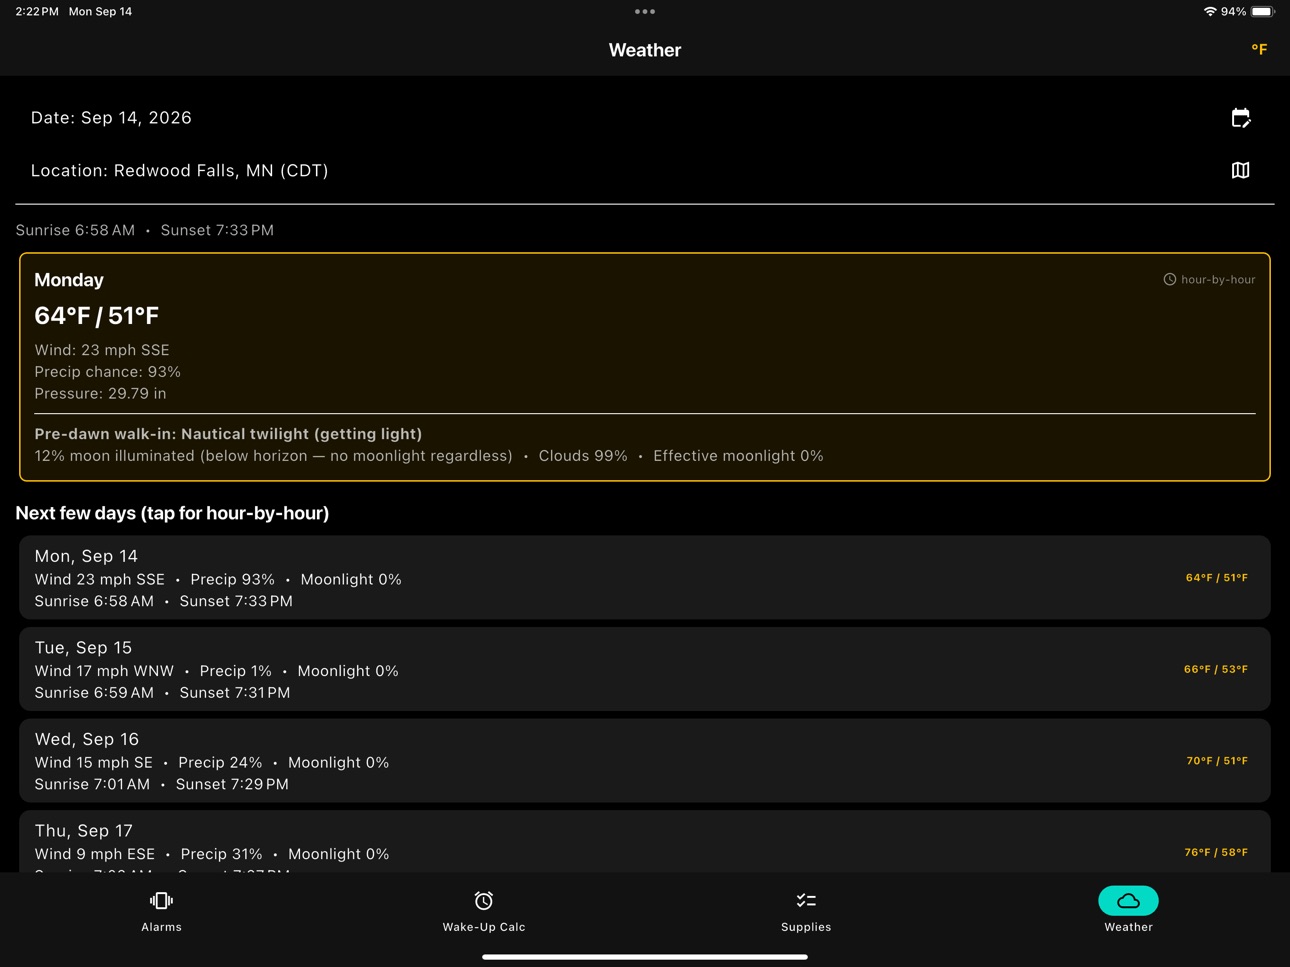
Task: Tap the Wind: 23 mph SSE line
Action: pos(102,350)
